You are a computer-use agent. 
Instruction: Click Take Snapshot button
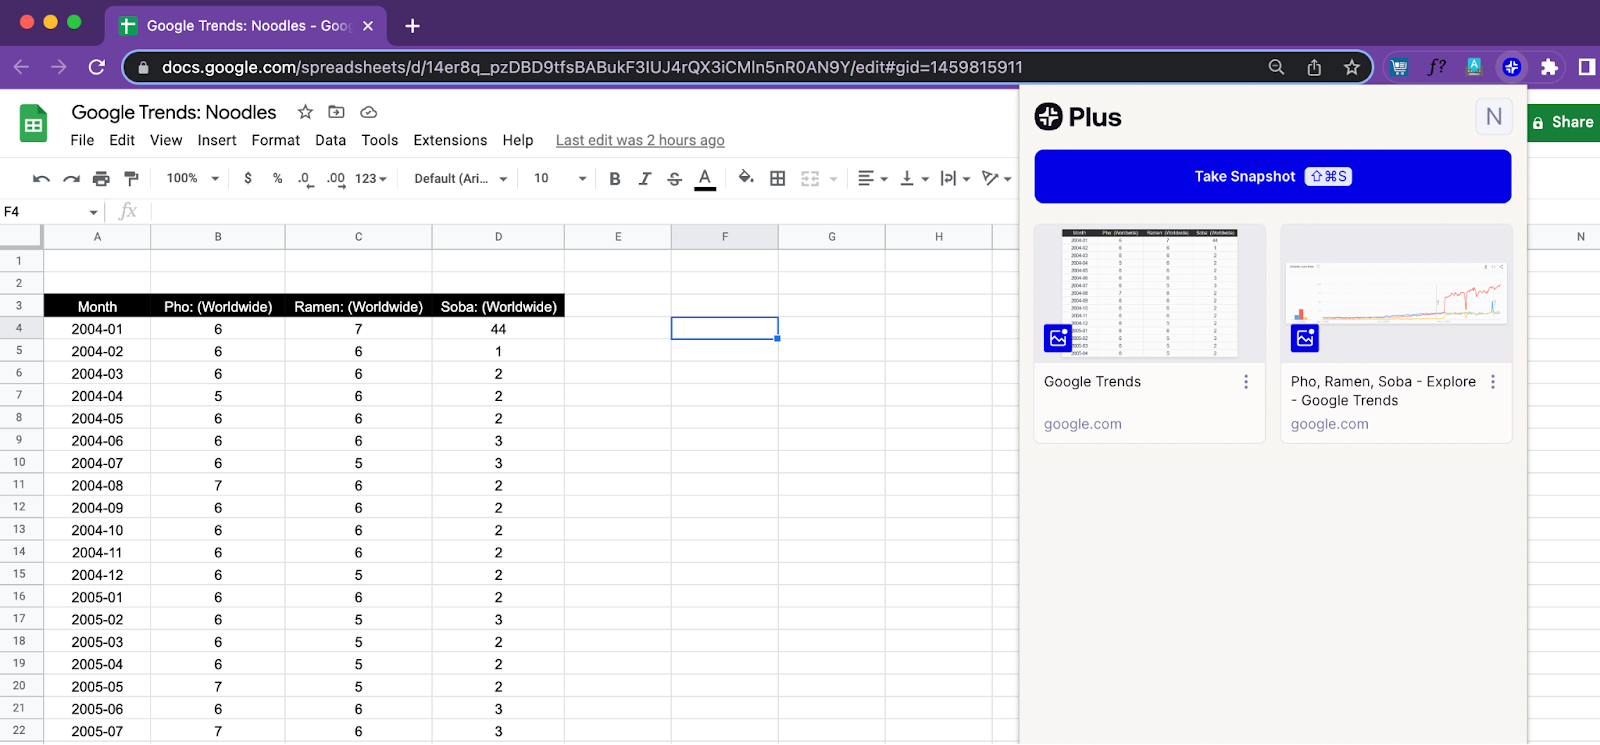(x=1272, y=176)
